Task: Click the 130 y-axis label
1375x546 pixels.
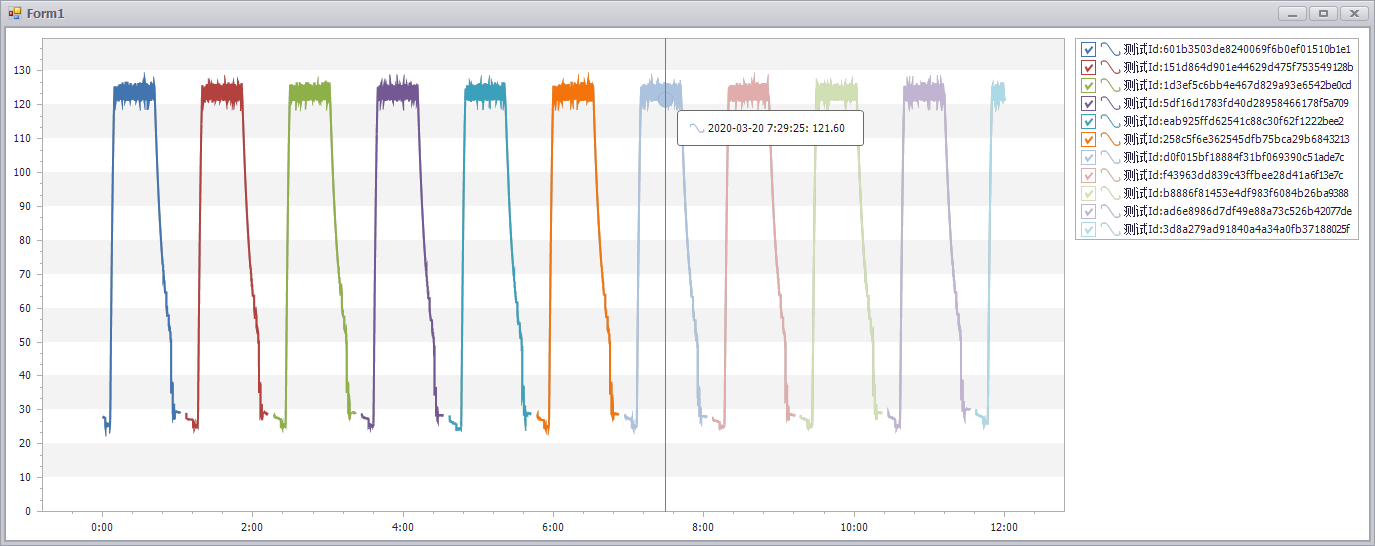Action: click(x=21, y=70)
